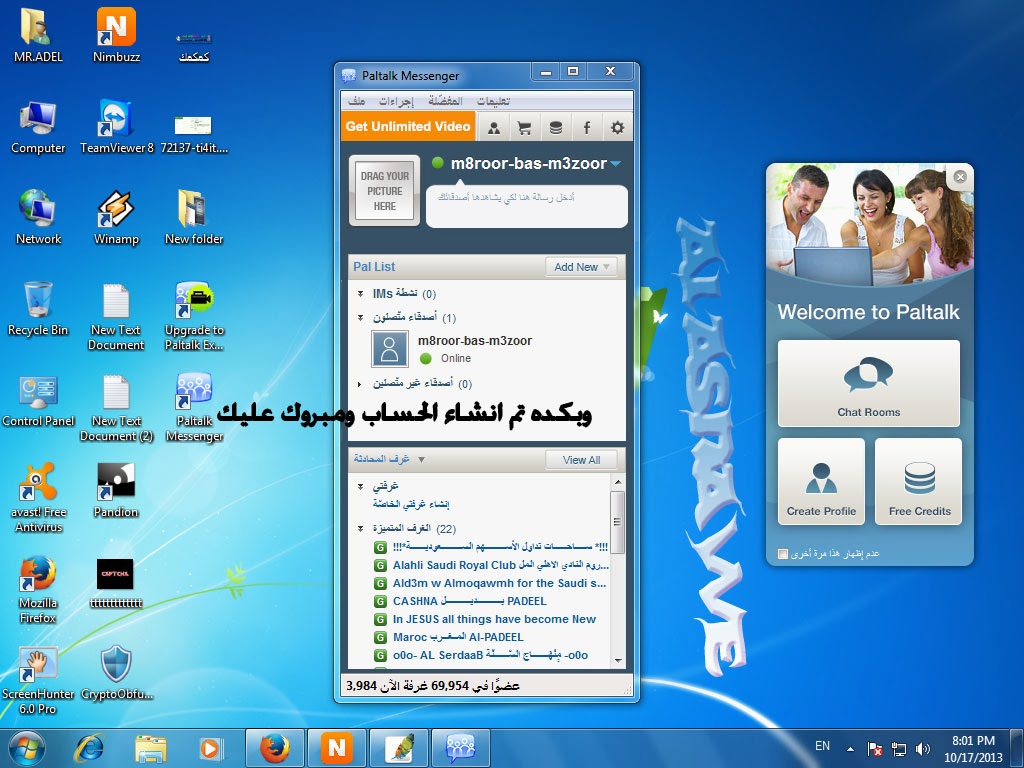Select the Winamp desktop shortcut
The width and height of the screenshot is (1024, 768).
(x=116, y=217)
